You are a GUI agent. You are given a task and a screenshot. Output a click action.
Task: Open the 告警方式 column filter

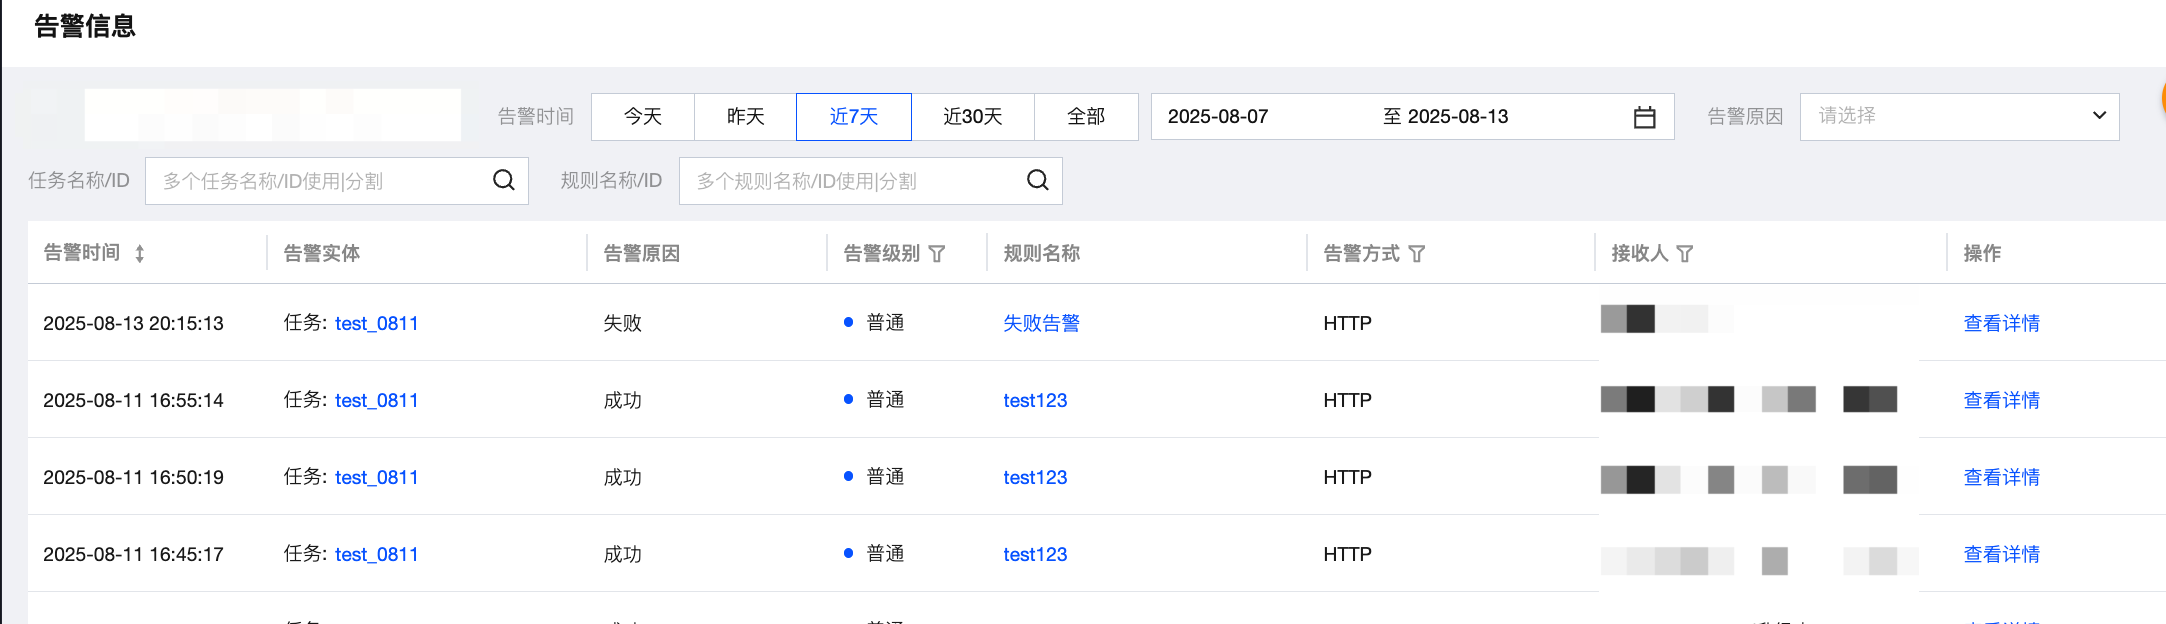click(x=1417, y=254)
